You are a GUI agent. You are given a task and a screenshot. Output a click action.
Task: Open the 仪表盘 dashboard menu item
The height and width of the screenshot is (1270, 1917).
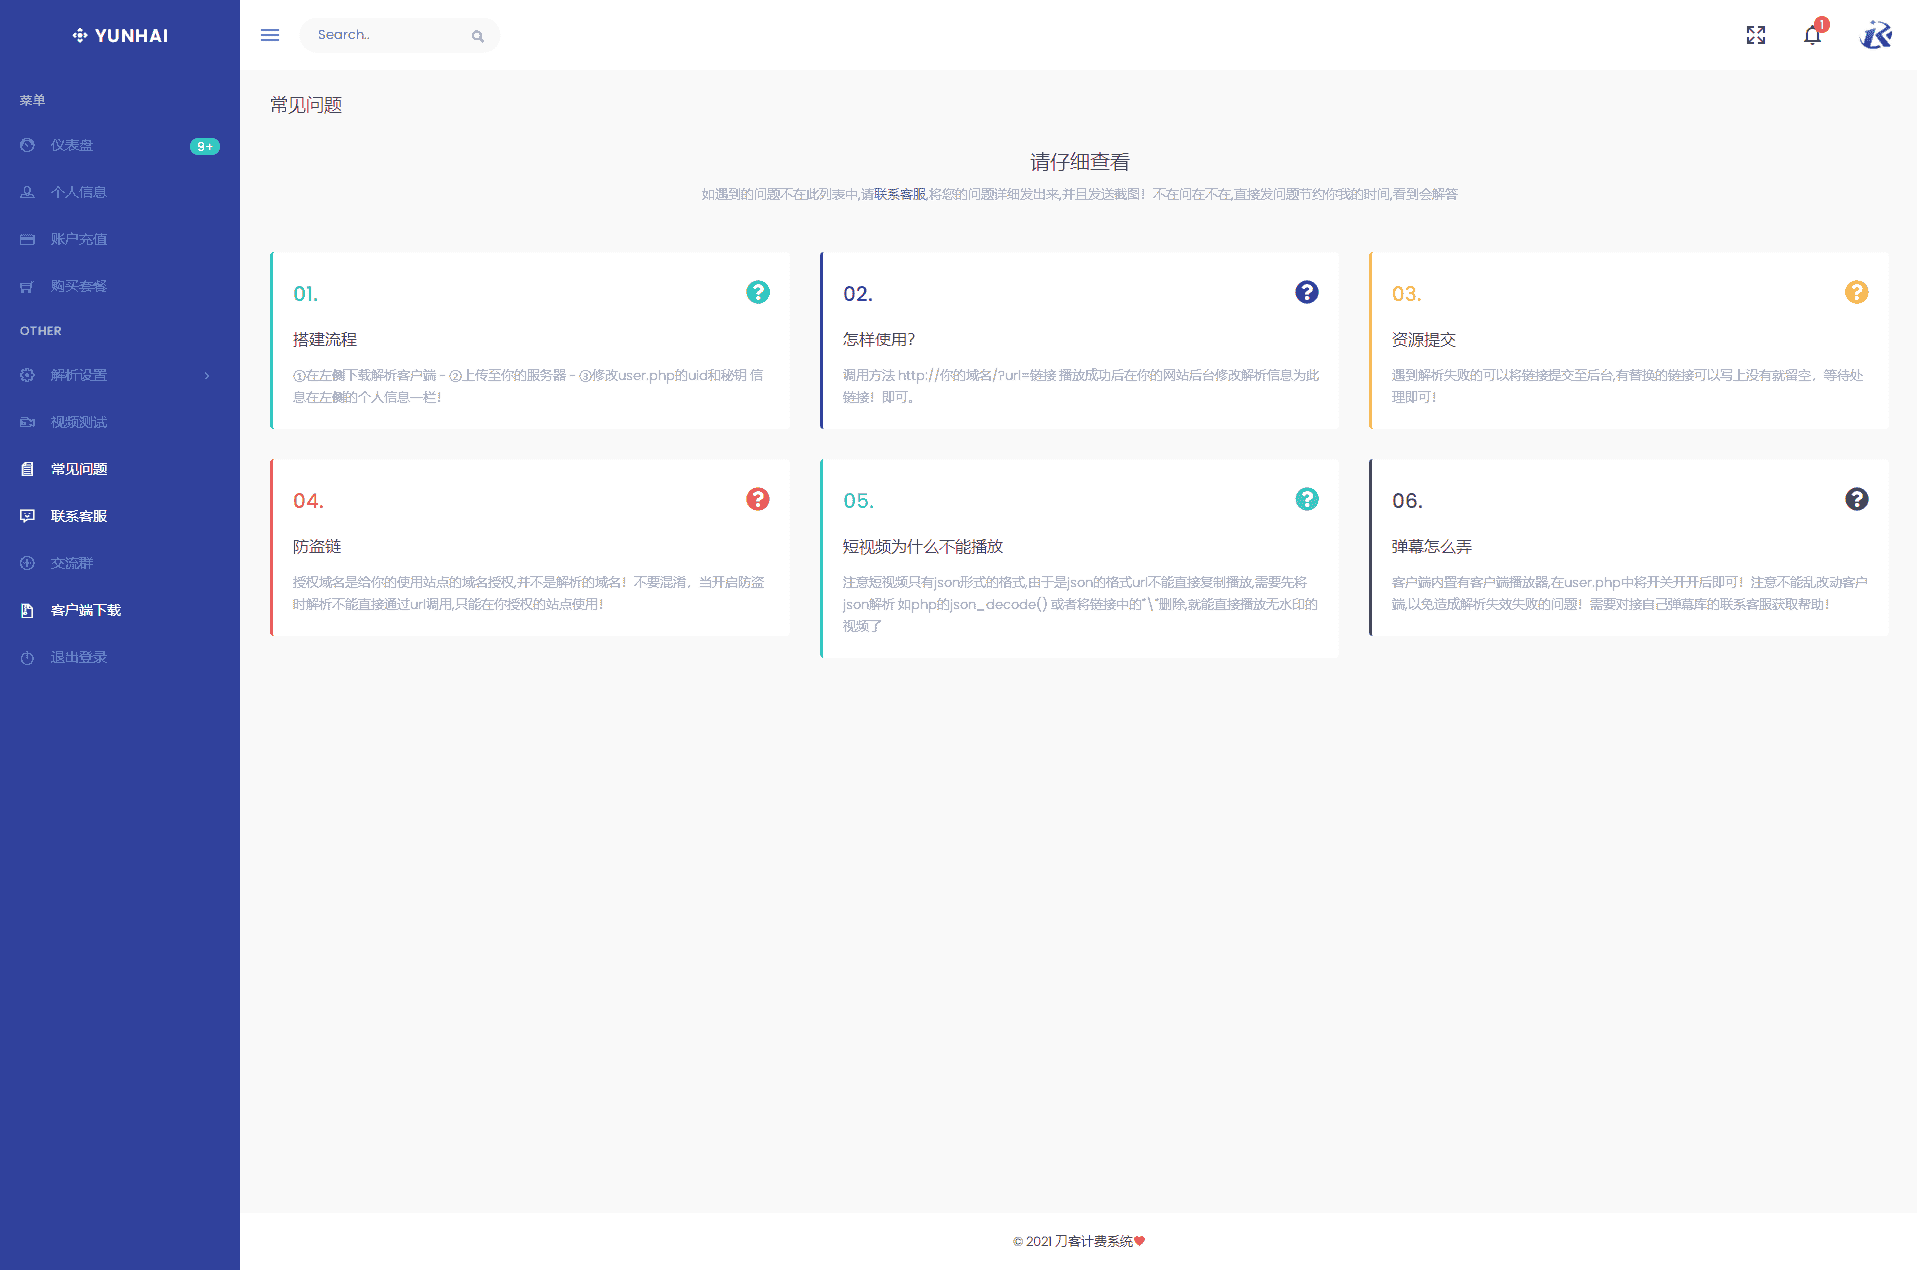click(x=72, y=145)
